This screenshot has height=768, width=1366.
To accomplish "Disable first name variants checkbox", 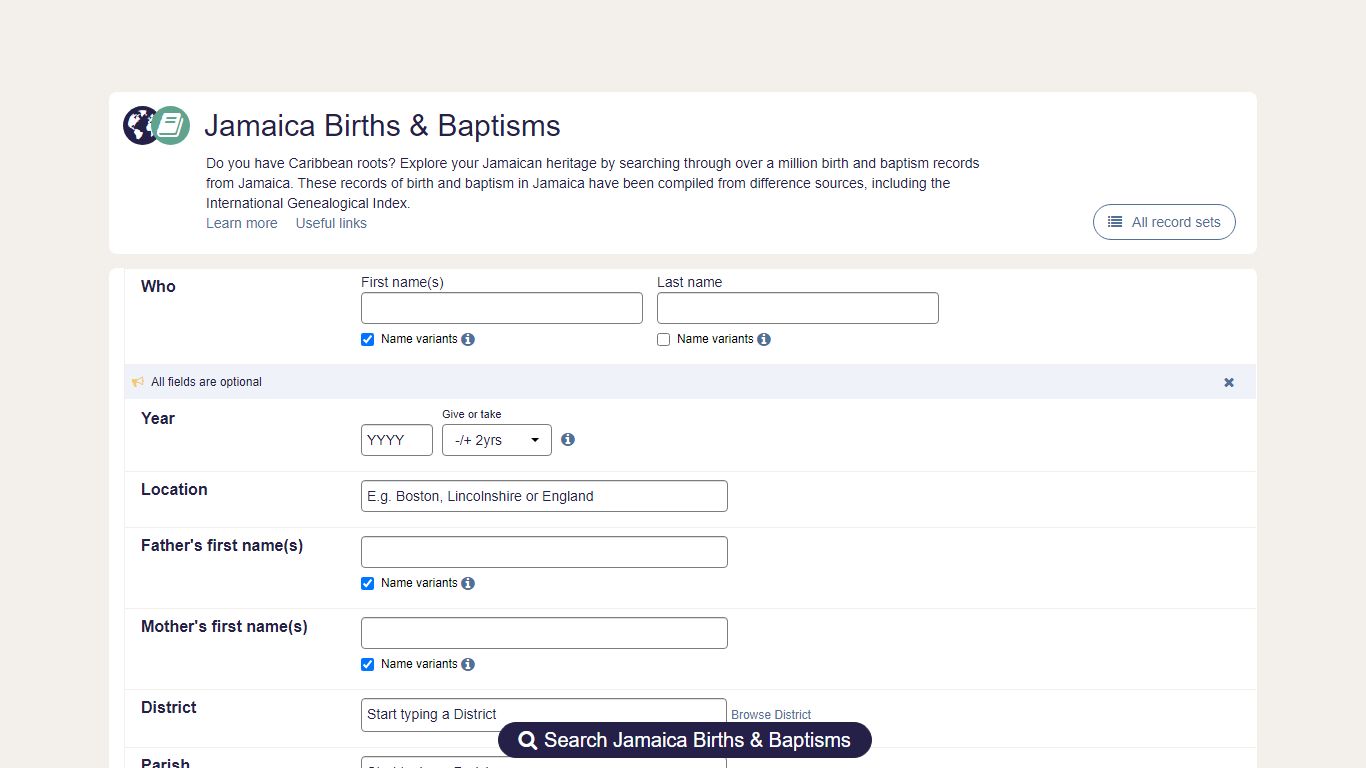I will 368,340.
